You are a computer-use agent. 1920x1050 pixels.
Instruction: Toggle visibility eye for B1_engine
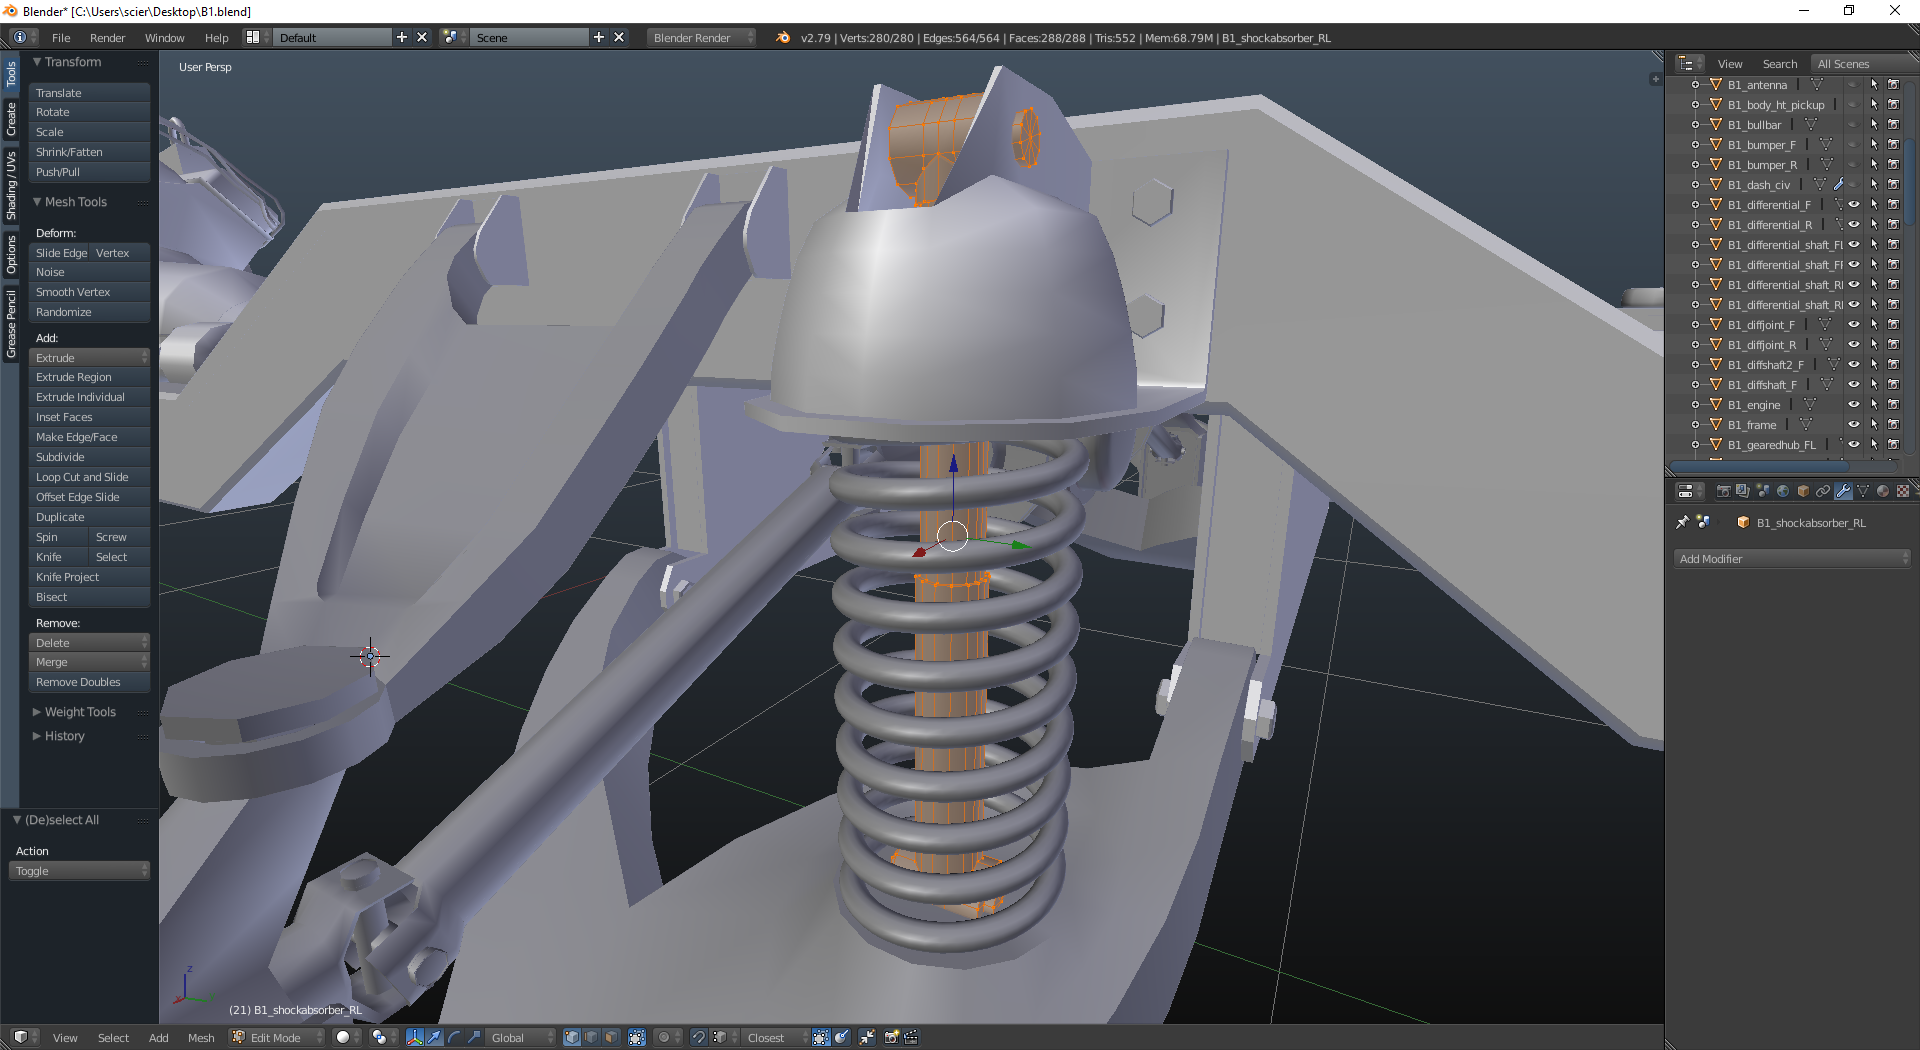point(1853,405)
